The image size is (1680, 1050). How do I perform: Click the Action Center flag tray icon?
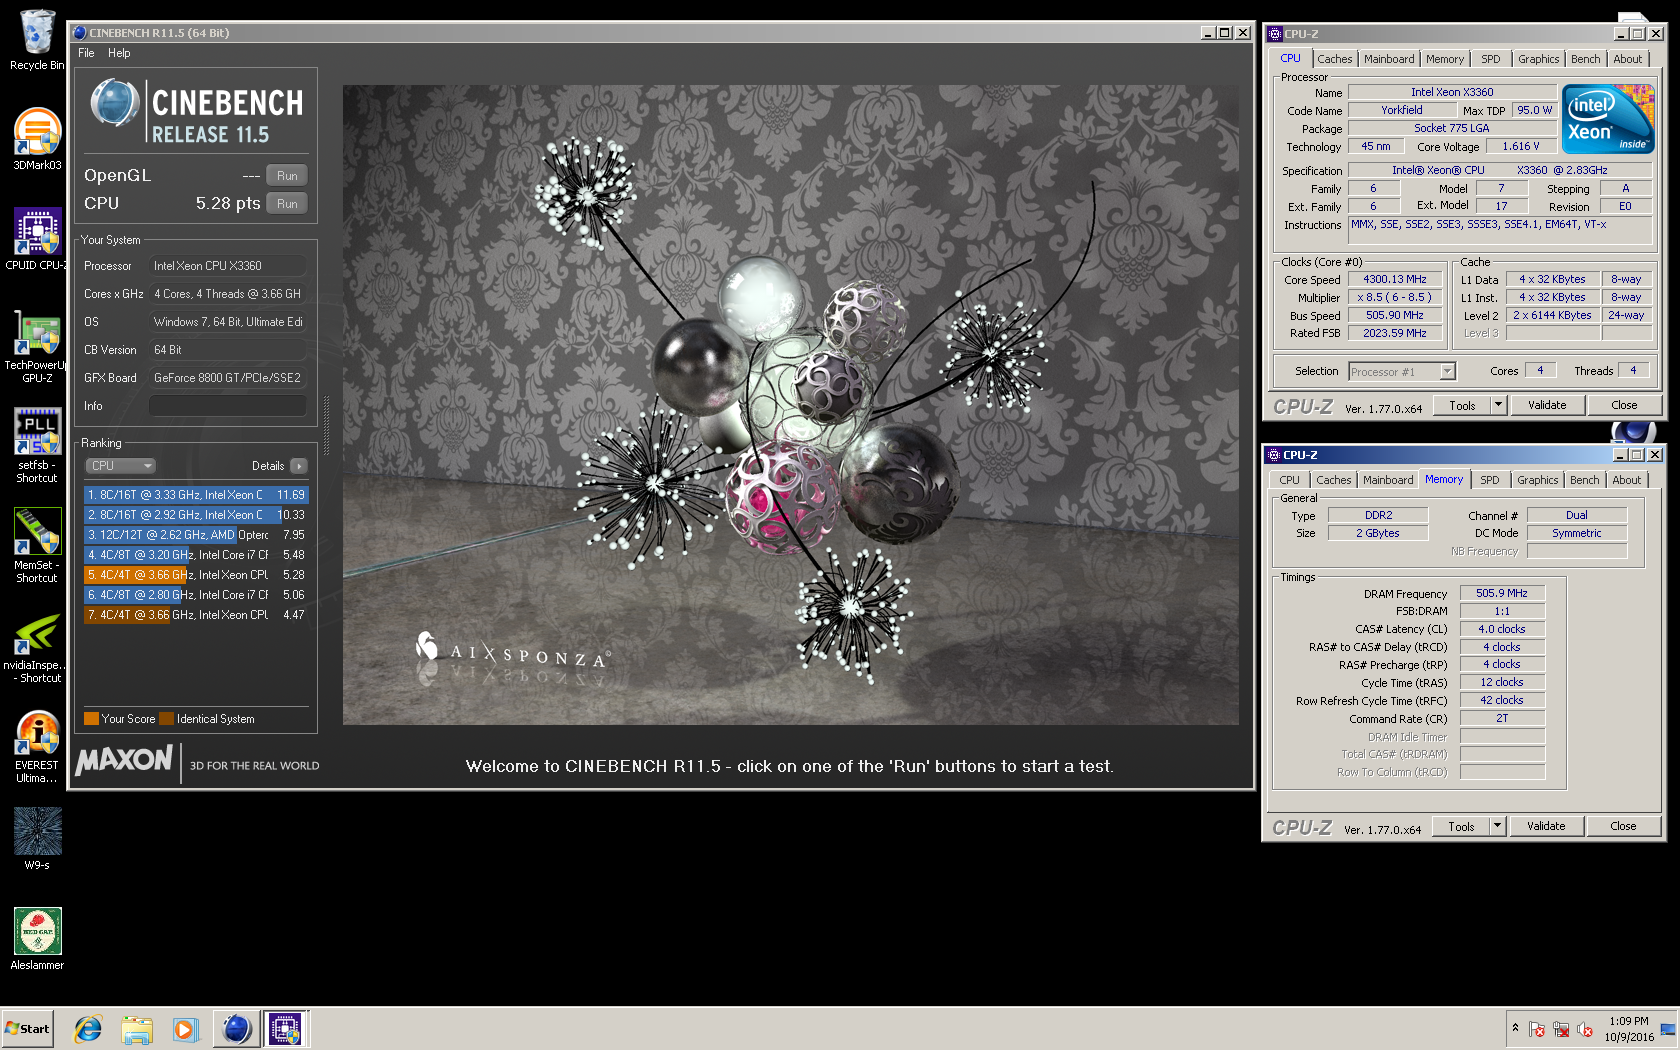pyautogui.click(x=1537, y=1029)
